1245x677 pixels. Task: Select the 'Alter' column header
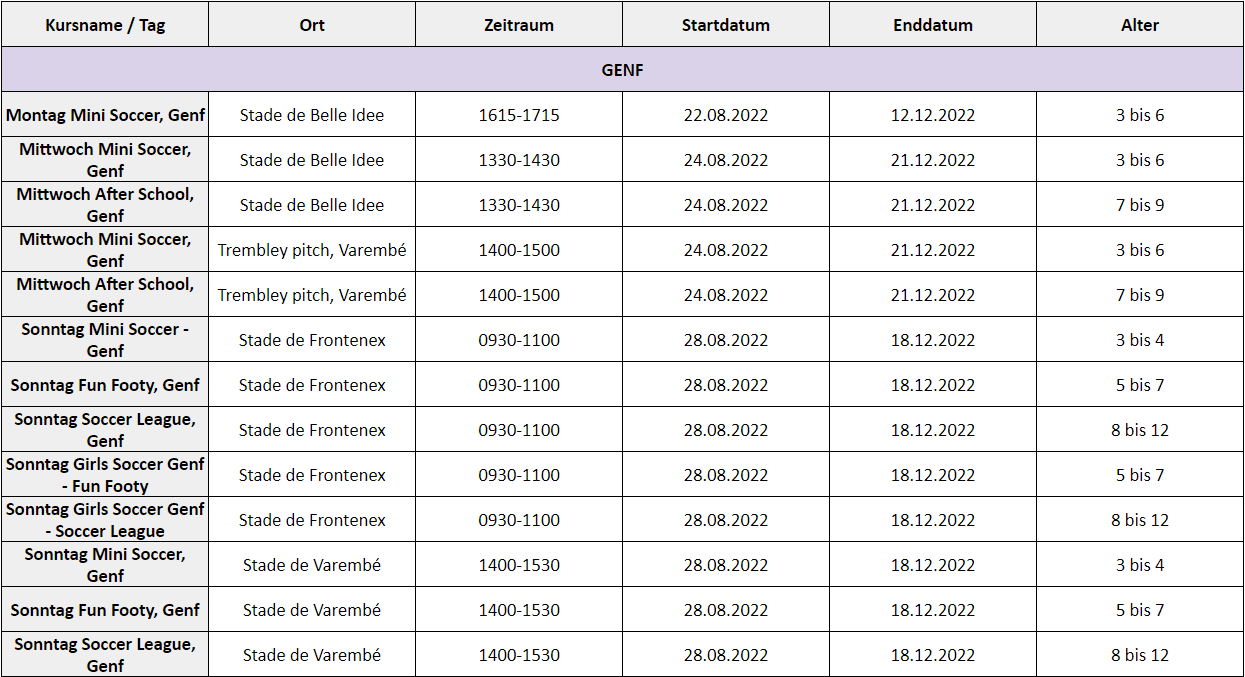1140,25
